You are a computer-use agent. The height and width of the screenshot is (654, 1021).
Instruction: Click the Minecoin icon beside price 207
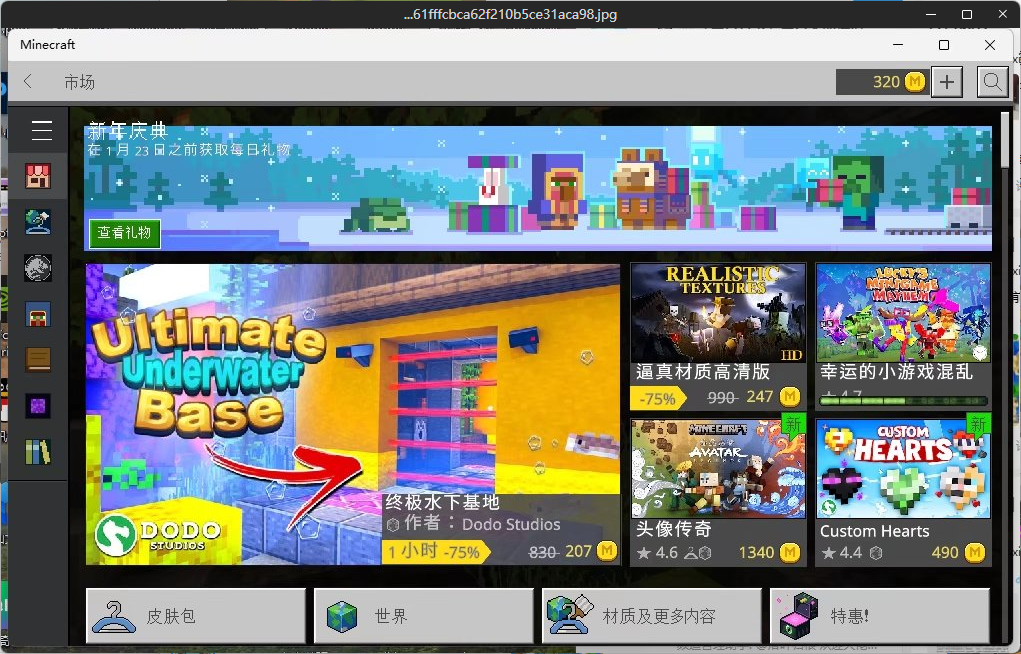point(607,551)
